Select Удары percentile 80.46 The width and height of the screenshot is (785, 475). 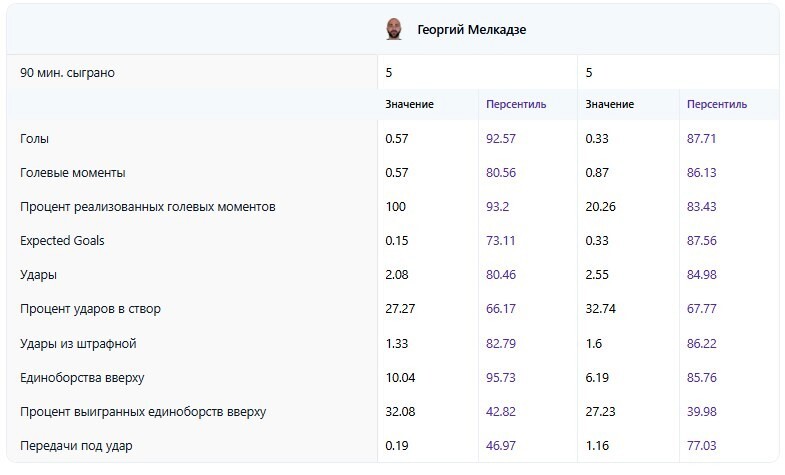click(x=501, y=275)
